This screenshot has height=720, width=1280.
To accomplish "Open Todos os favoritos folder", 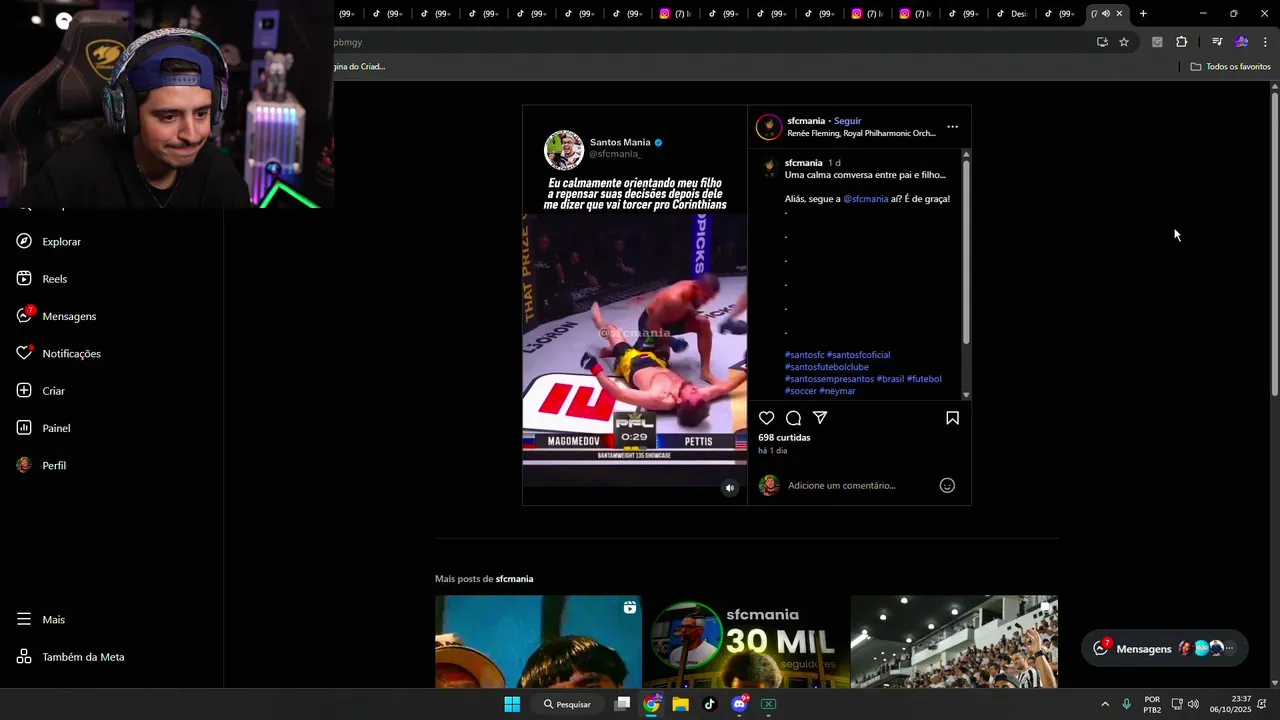I will click(x=1230, y=66).
